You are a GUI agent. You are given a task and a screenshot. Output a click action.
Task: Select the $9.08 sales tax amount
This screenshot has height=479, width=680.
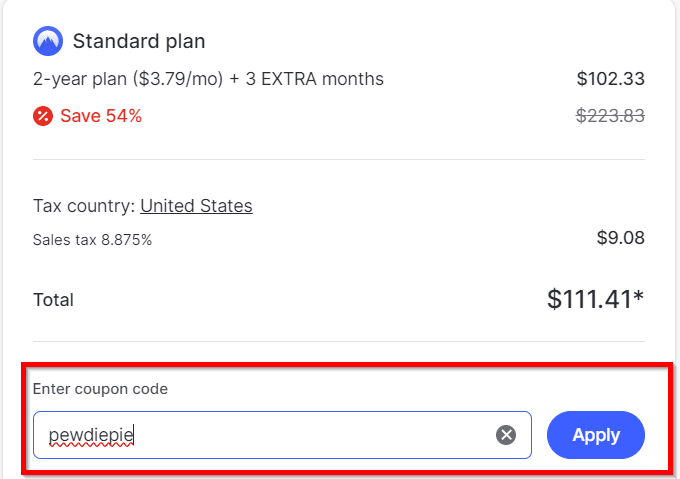point(620,238)
